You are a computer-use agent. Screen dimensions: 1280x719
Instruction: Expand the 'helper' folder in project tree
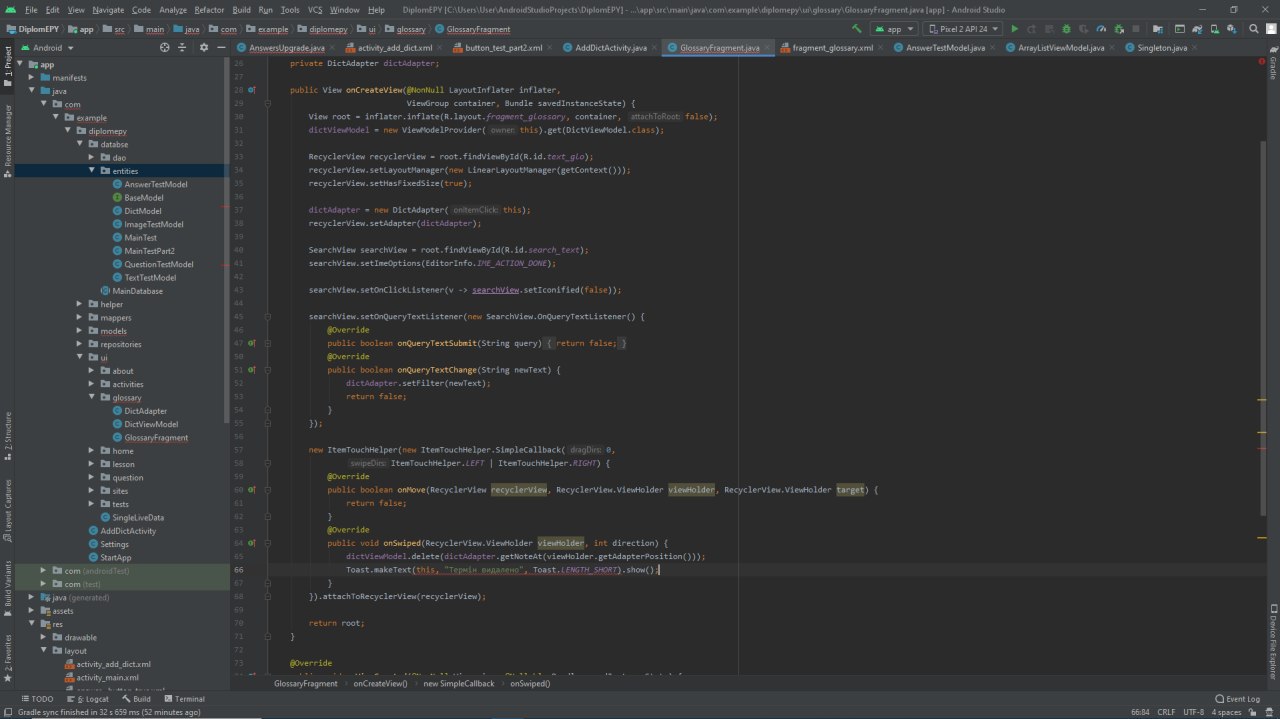tap(79, 304)
